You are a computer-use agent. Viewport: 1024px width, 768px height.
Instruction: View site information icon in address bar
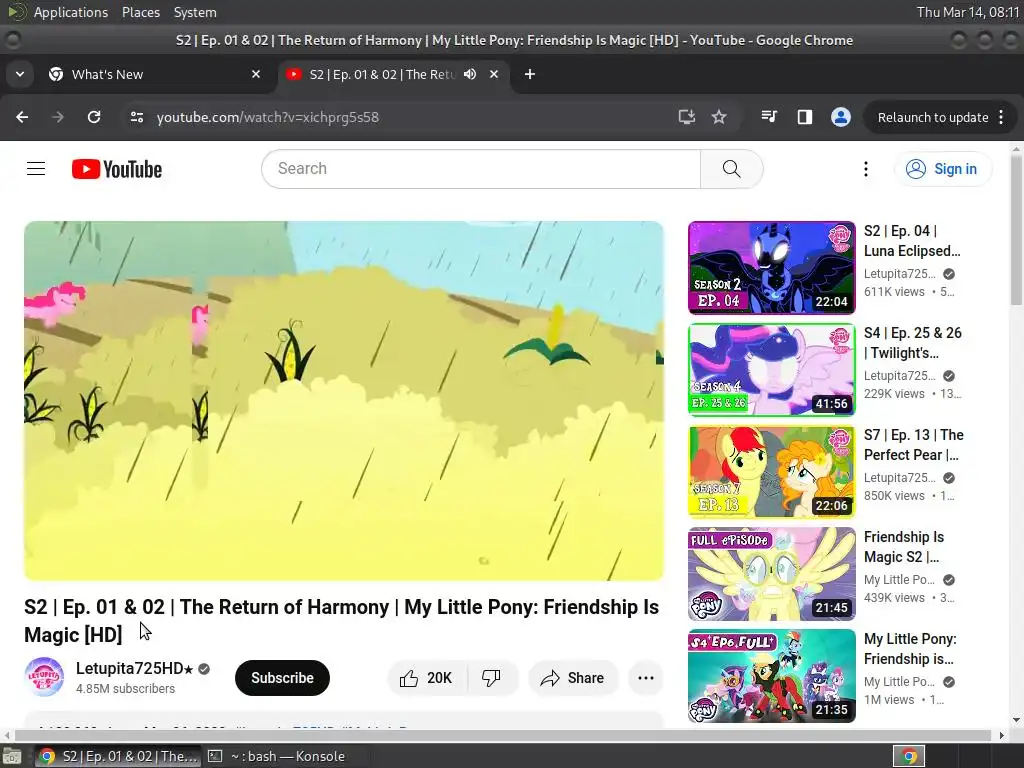(136, 118)
